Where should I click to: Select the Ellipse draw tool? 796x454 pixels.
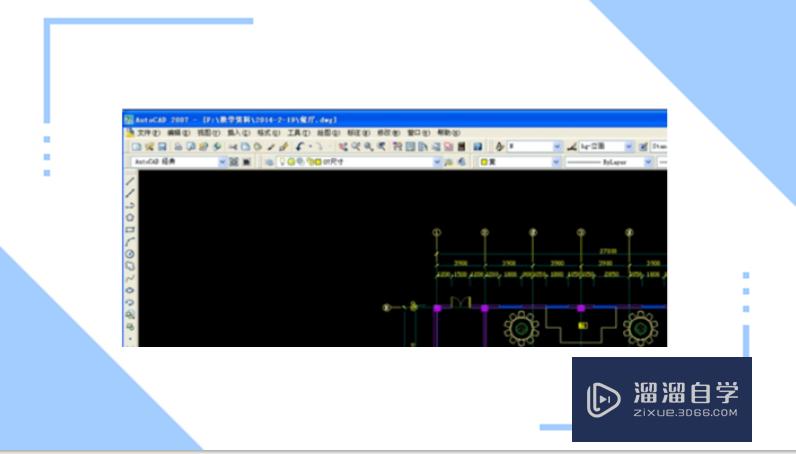(130, 290)
